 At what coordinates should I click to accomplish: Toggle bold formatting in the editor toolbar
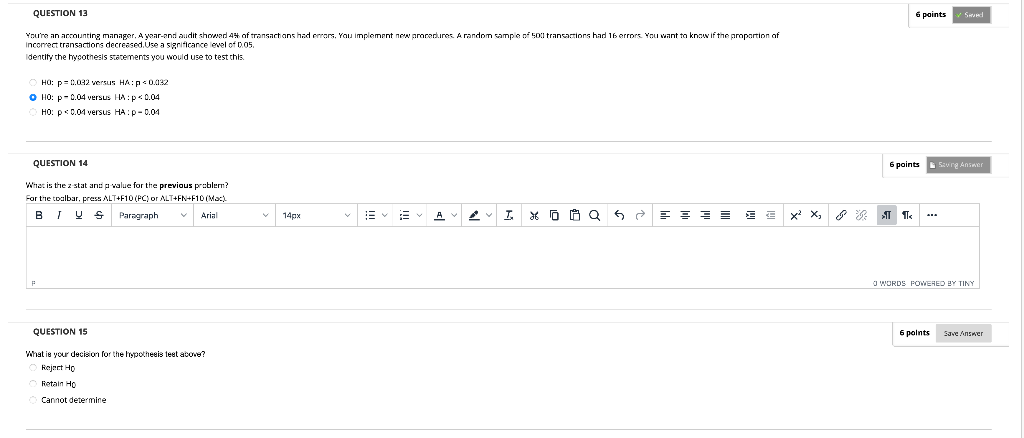(x=39, y=215)
